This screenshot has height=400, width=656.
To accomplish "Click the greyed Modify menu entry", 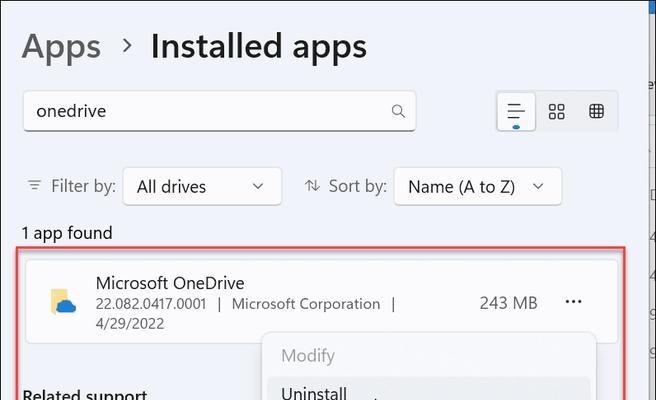I will 308,356.
